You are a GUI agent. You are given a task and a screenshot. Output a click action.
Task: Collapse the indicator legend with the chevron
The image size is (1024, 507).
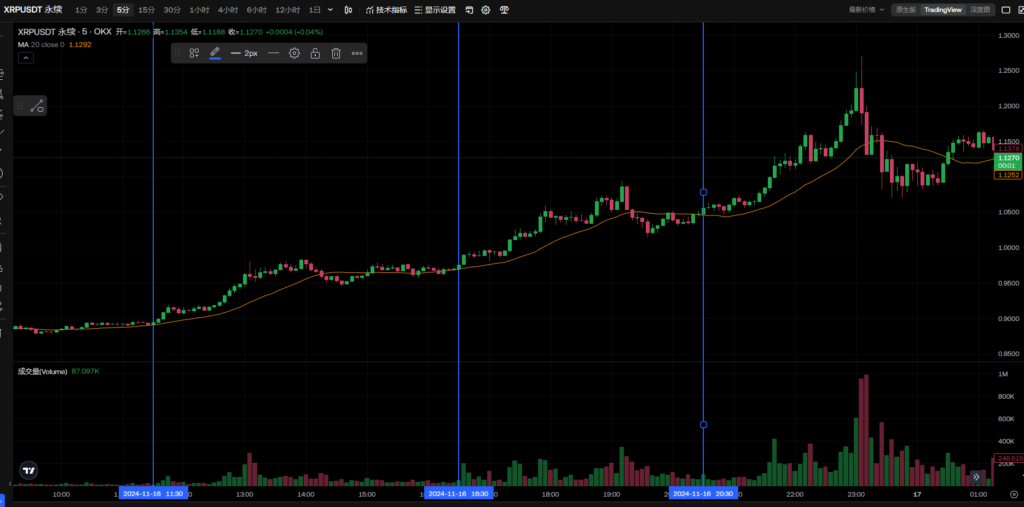(x=26, y=58)
